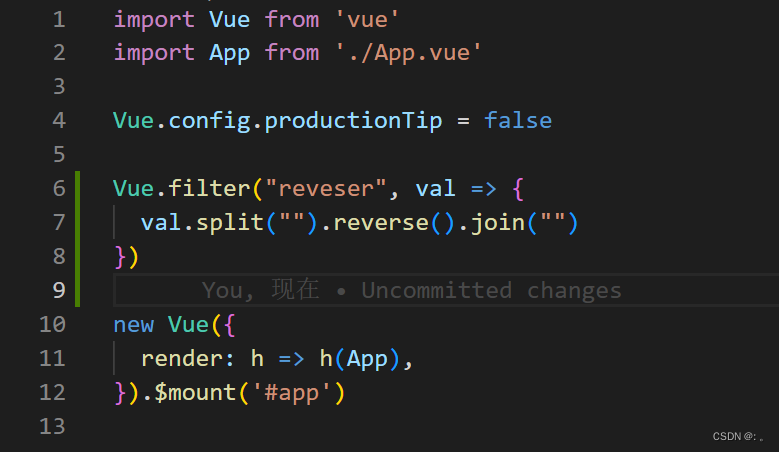The height and width of the screenshot is (452, 779).
Task: Click the '#app' selector string
Action: [292, 392]
